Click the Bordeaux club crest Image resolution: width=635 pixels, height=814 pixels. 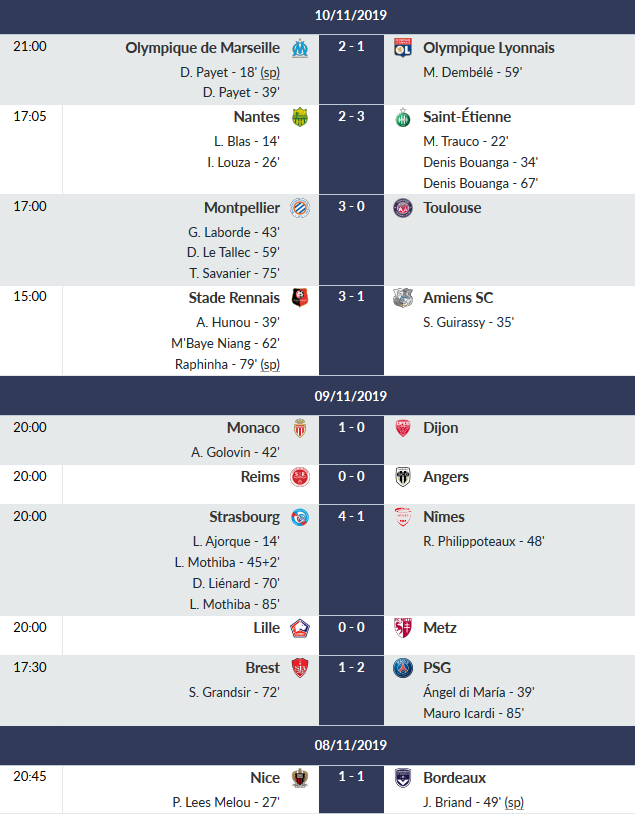coord(403,778)
